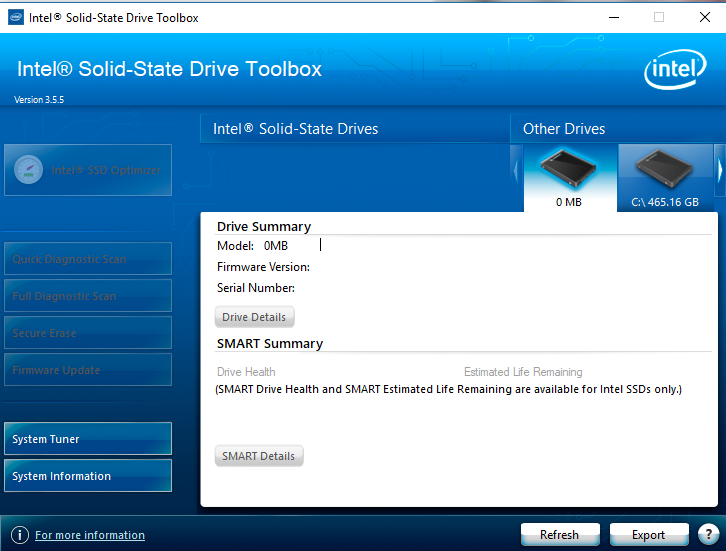This screenshot has height=551, width=726.
Task: Open the Secure Erase option
Action: (88, 333)
